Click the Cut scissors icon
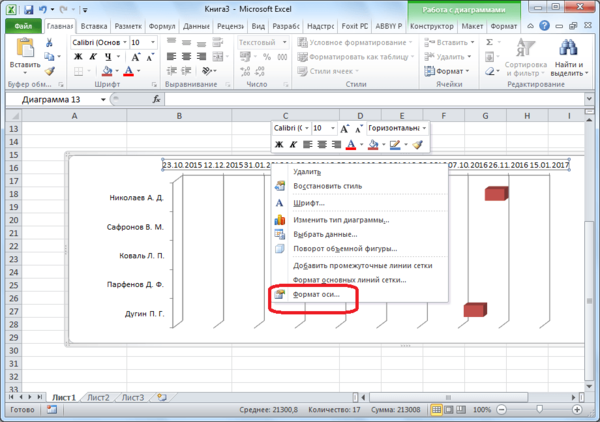 [49, 42]
